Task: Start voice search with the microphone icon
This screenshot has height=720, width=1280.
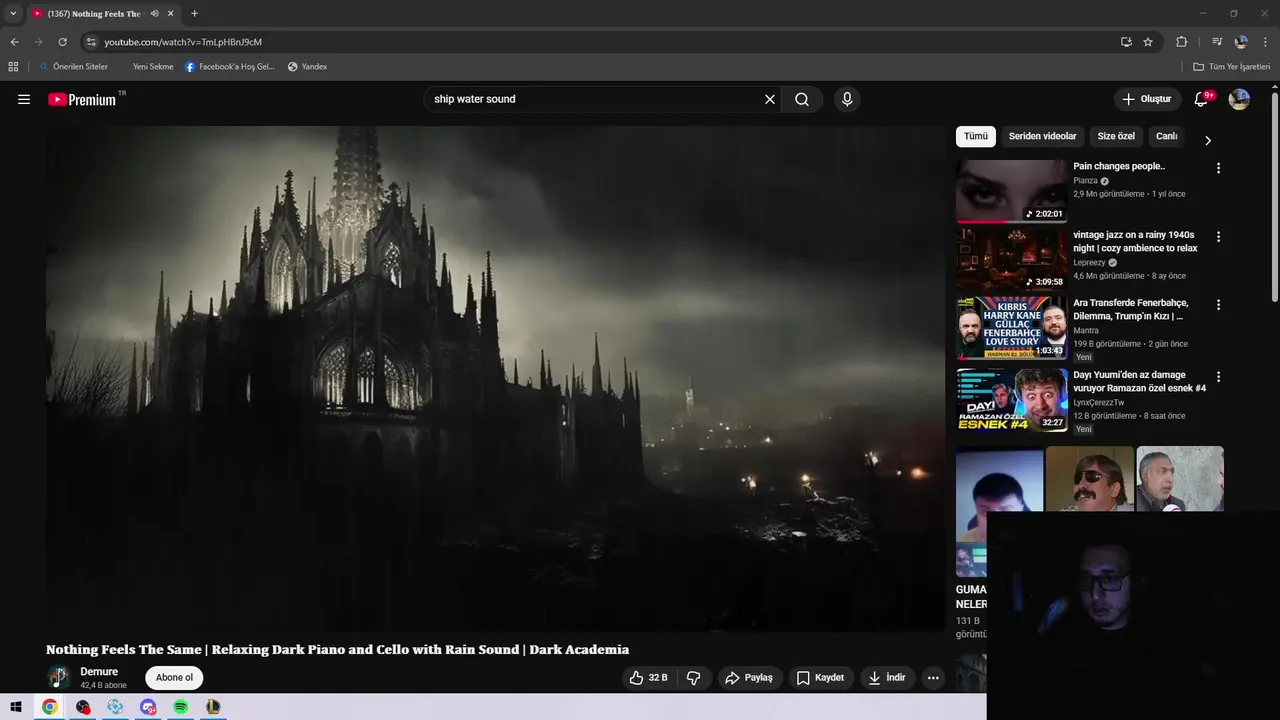Action: [847, 99]
